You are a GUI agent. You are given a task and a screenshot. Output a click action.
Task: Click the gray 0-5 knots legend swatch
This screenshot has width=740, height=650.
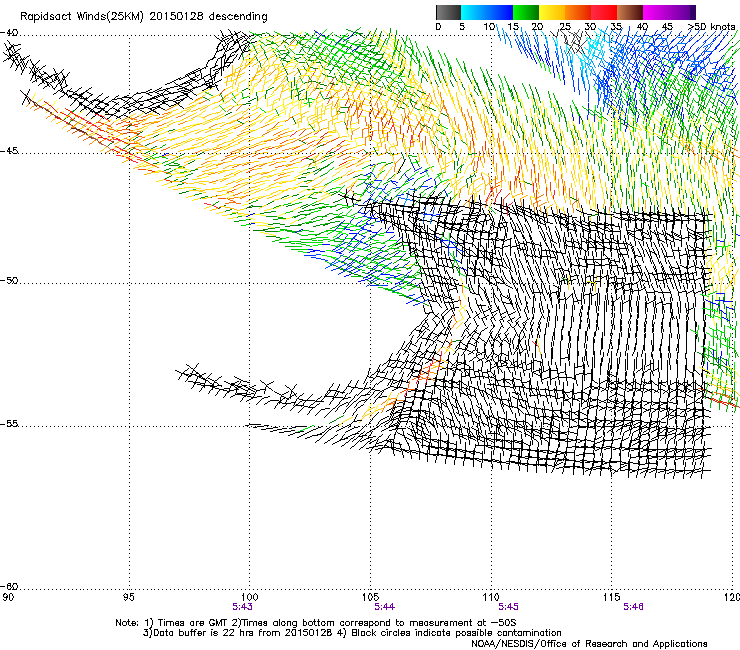click(x=448, y=12)
